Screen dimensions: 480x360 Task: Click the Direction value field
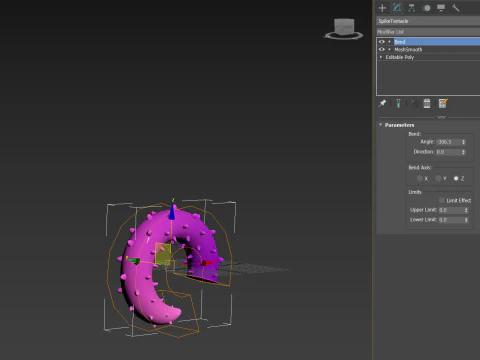coord(448,152)
